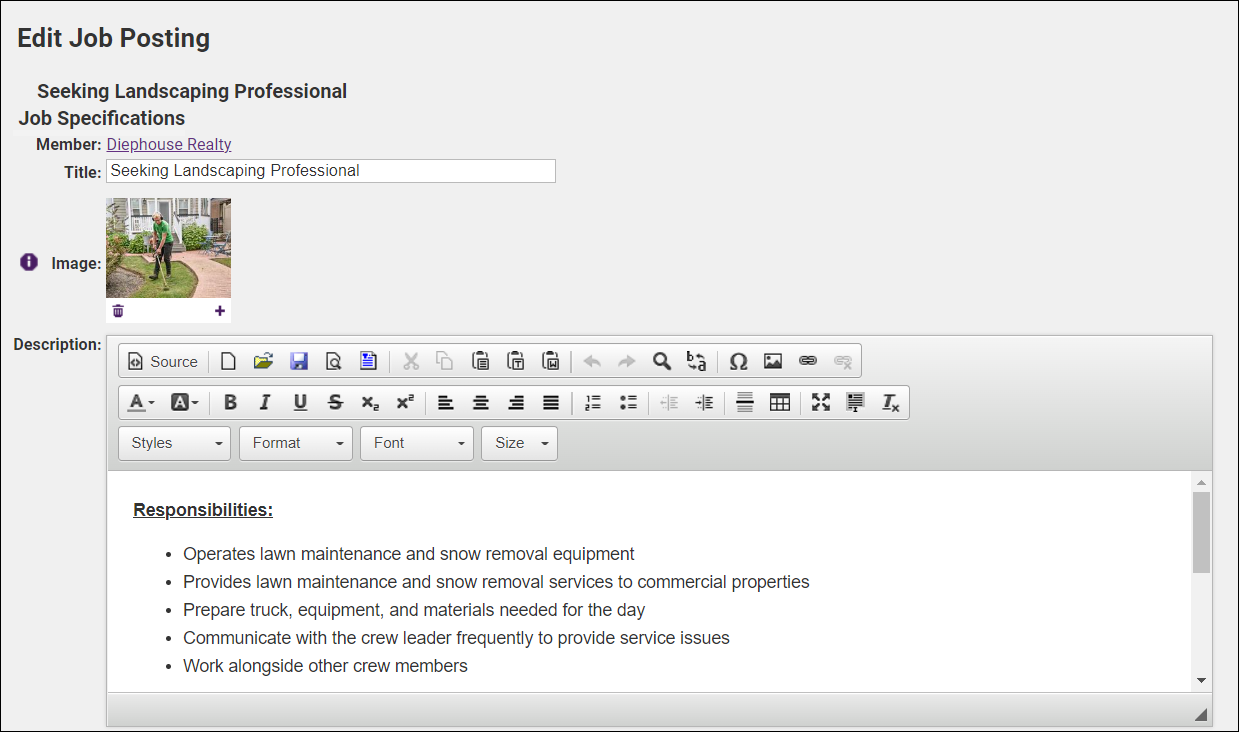Viewport: 1239px width, 732px height.
Task: Click the Responsibilities heading in the editor
Action: point(203,510)
